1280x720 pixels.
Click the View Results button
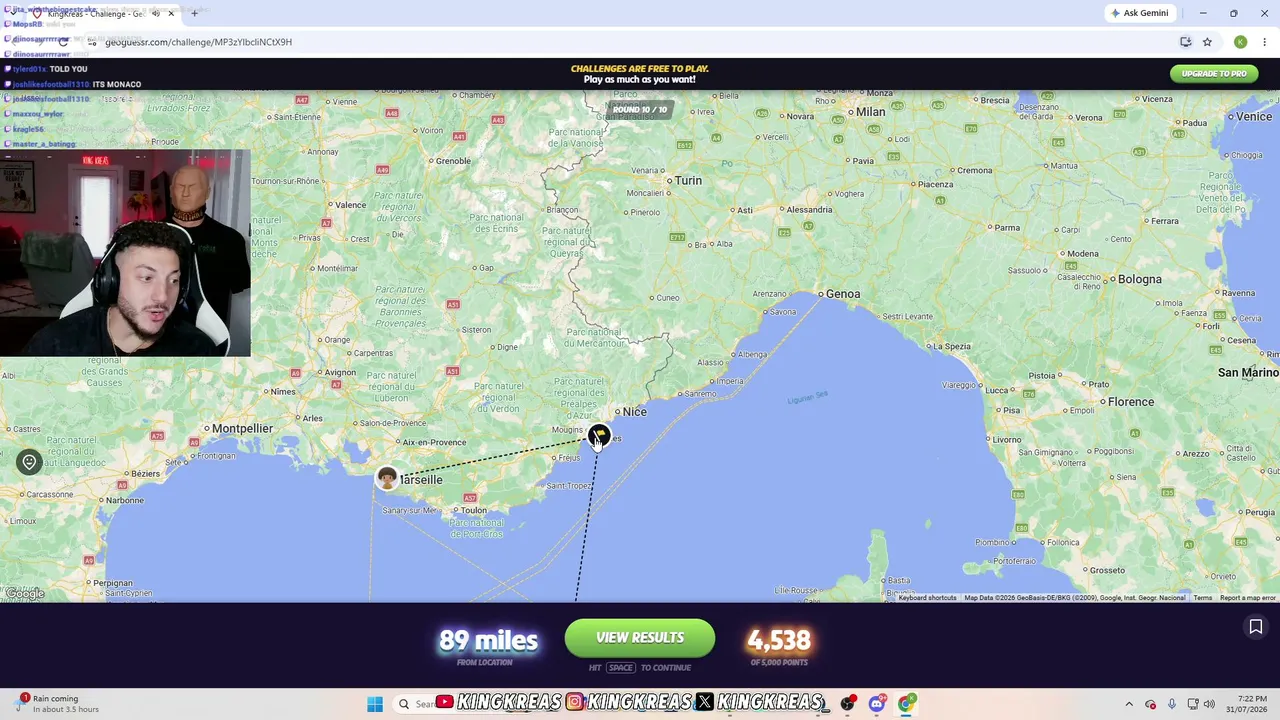pyautogui.click(x=640, y=638)
